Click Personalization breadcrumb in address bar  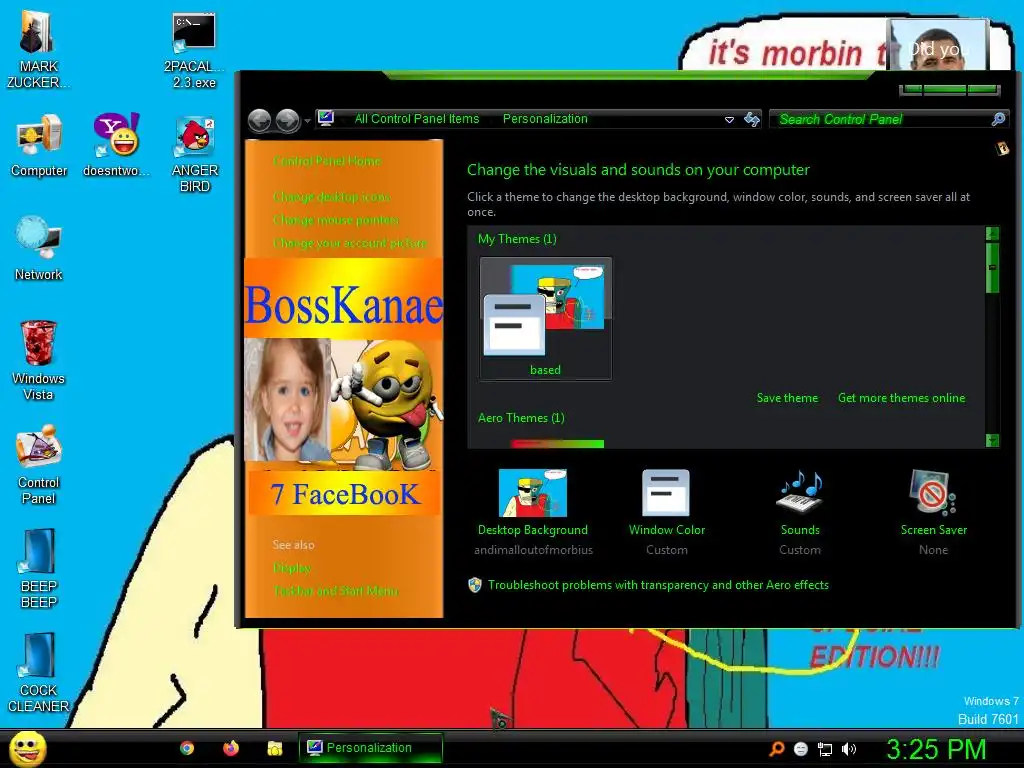pos(545,119)
